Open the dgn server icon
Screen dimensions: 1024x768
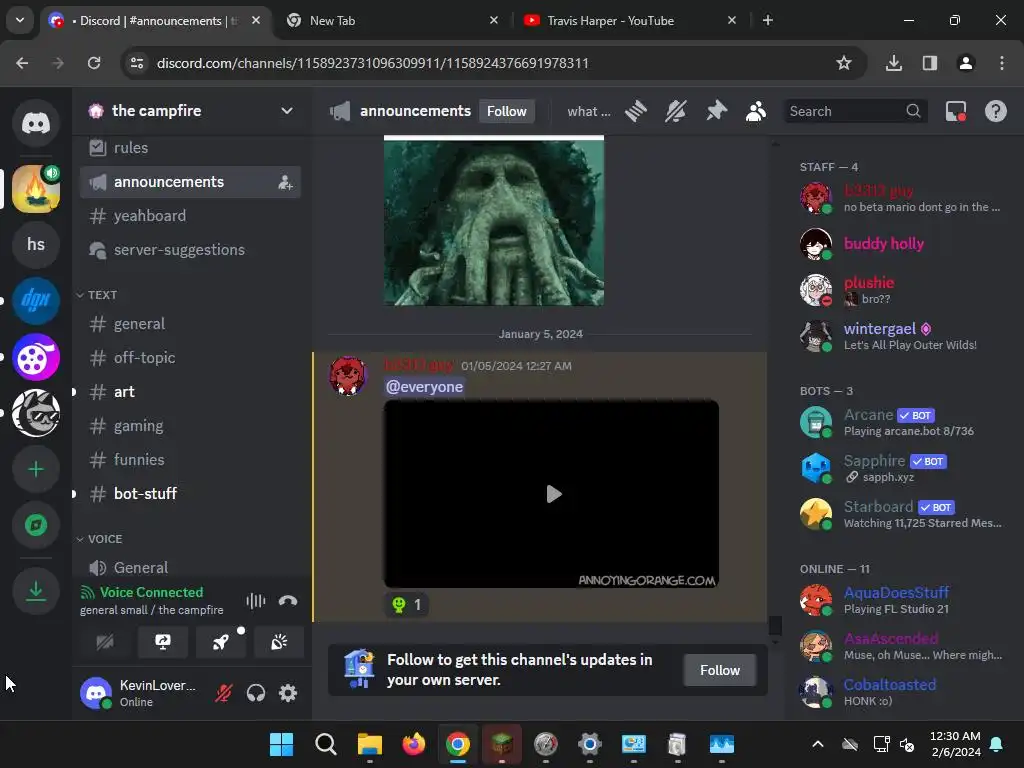tap(36, 300)
